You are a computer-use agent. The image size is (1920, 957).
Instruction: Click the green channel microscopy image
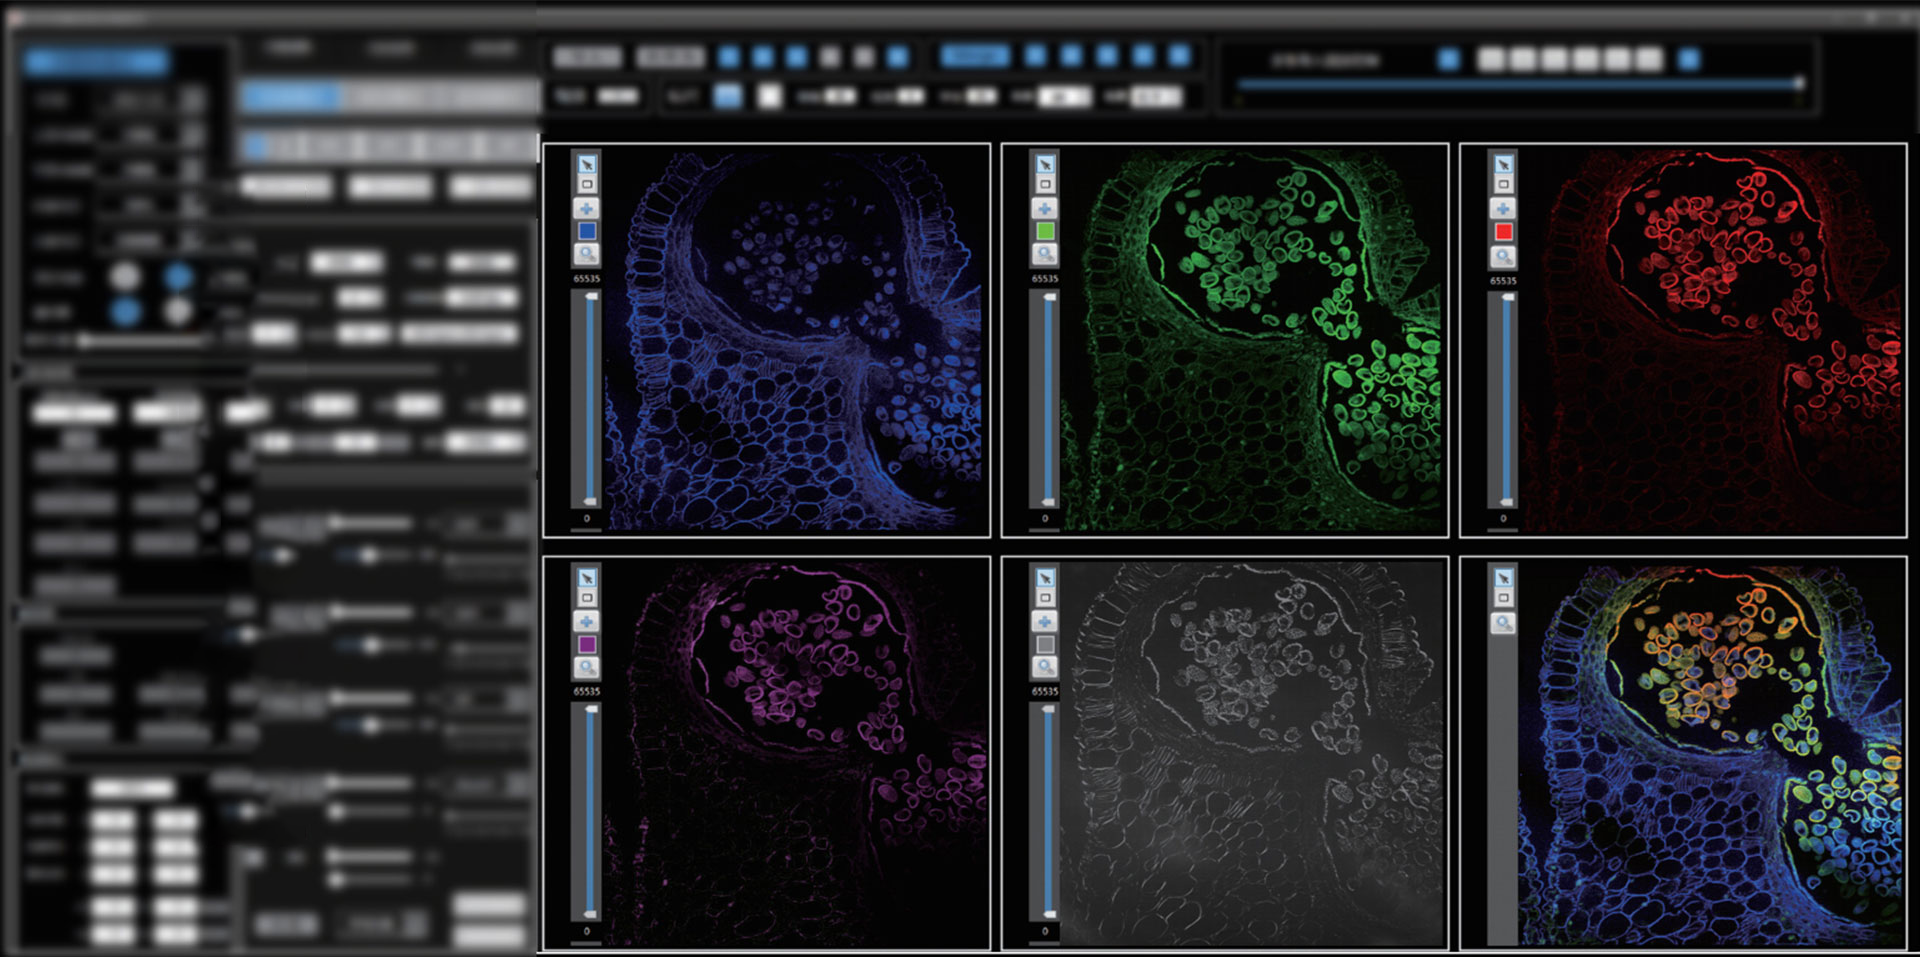pos(1251,340)
